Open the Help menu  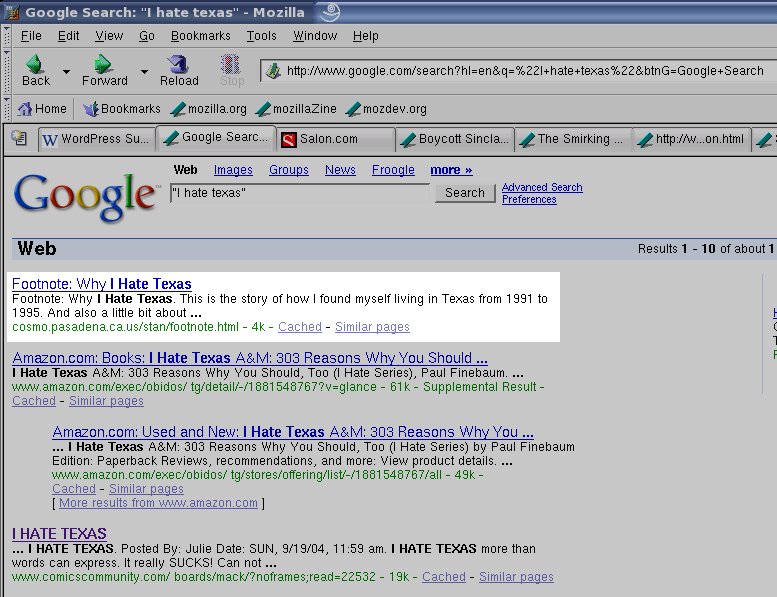click(x=366, y=36)
